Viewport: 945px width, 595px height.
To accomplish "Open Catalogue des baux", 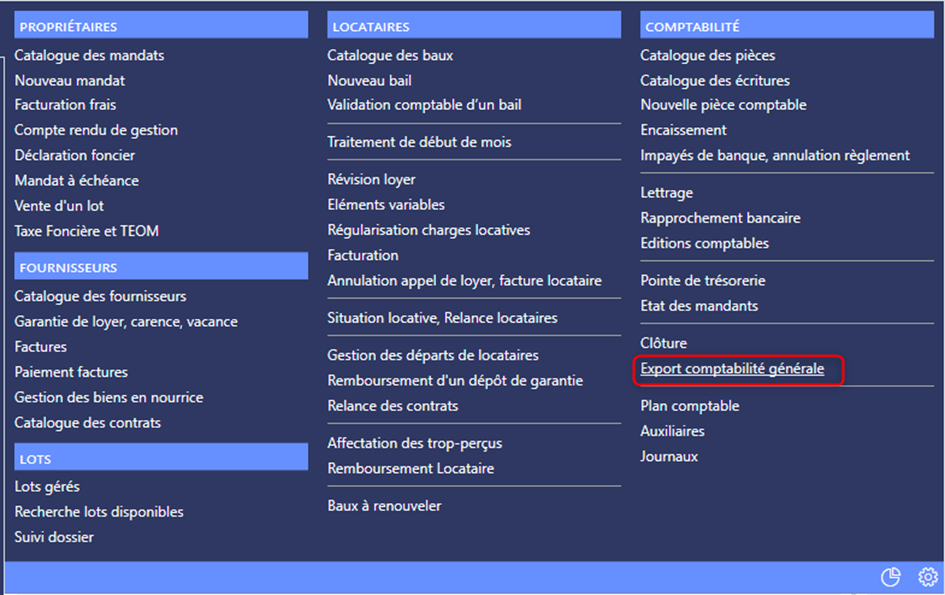I will (x=390, y=55).
